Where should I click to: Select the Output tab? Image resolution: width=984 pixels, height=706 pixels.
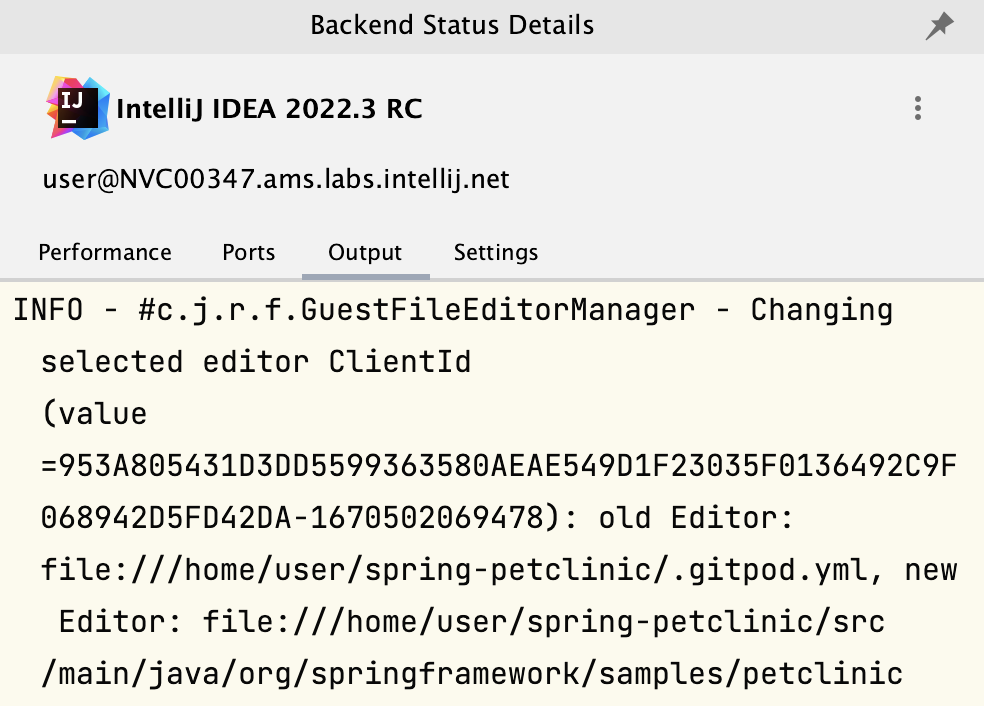pos(365,253)
